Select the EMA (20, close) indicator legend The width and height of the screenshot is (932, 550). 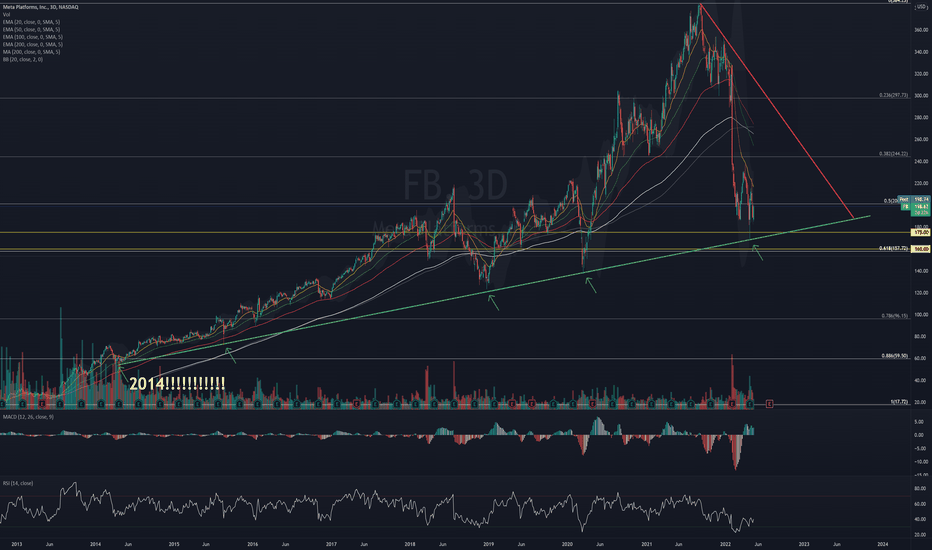pyautogui.click(x=32, y=22)
